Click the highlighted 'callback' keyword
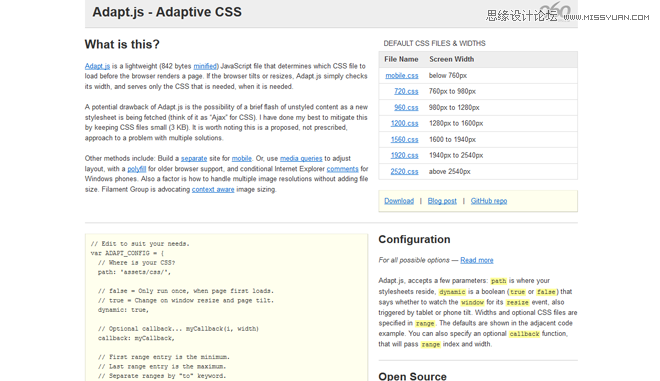 [x=524, y=334]
